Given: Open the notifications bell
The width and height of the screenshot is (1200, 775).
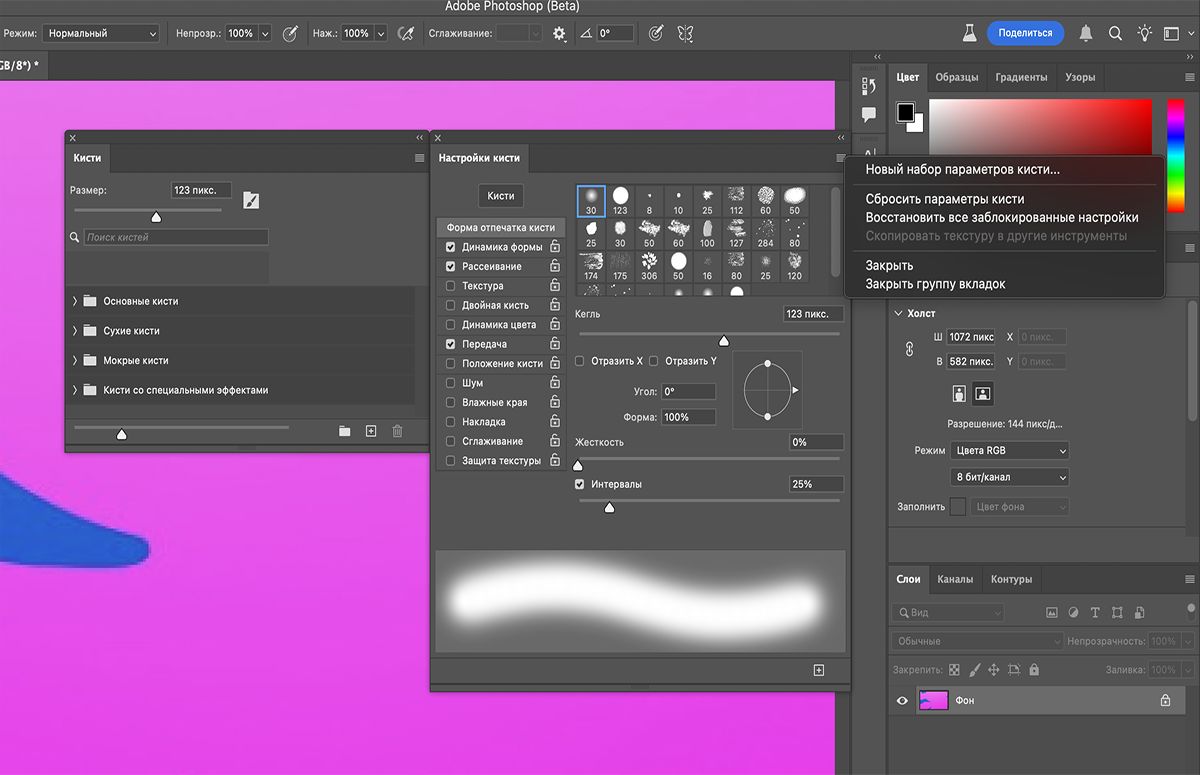Looking at the screenshot, I should 1086,33.
